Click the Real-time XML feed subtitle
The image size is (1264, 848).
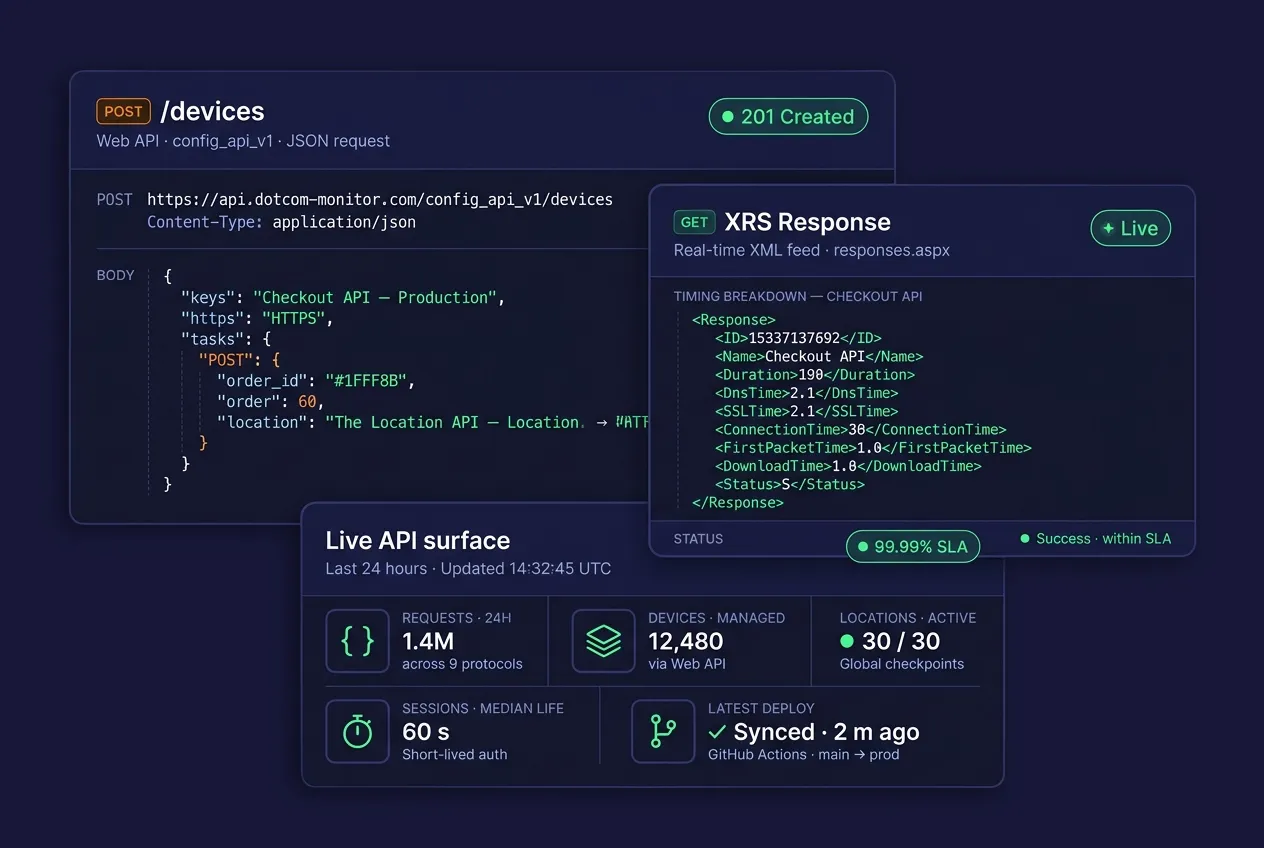coord(812,250)
